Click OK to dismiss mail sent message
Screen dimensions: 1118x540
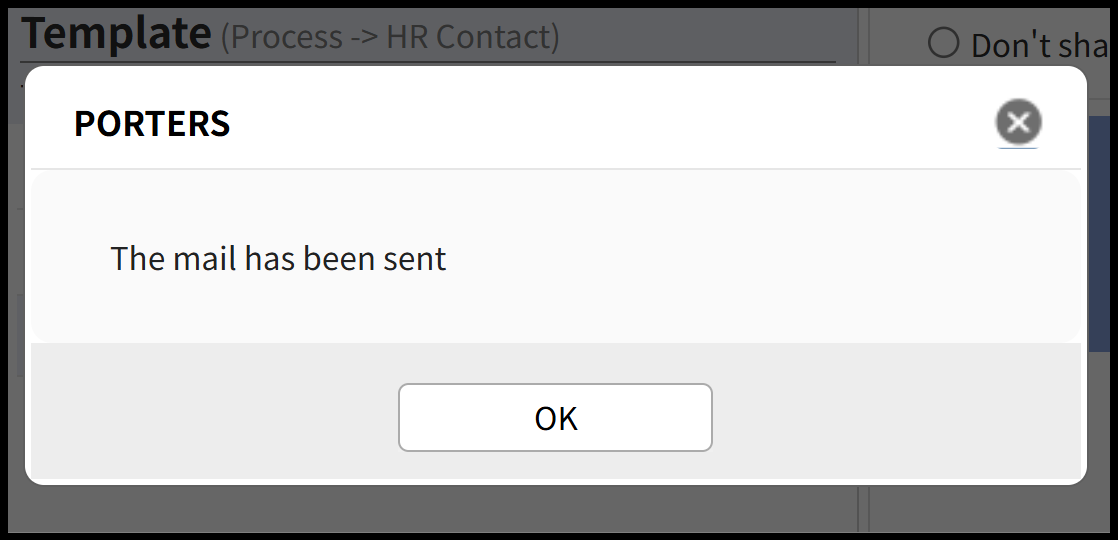tap(555, 418)
